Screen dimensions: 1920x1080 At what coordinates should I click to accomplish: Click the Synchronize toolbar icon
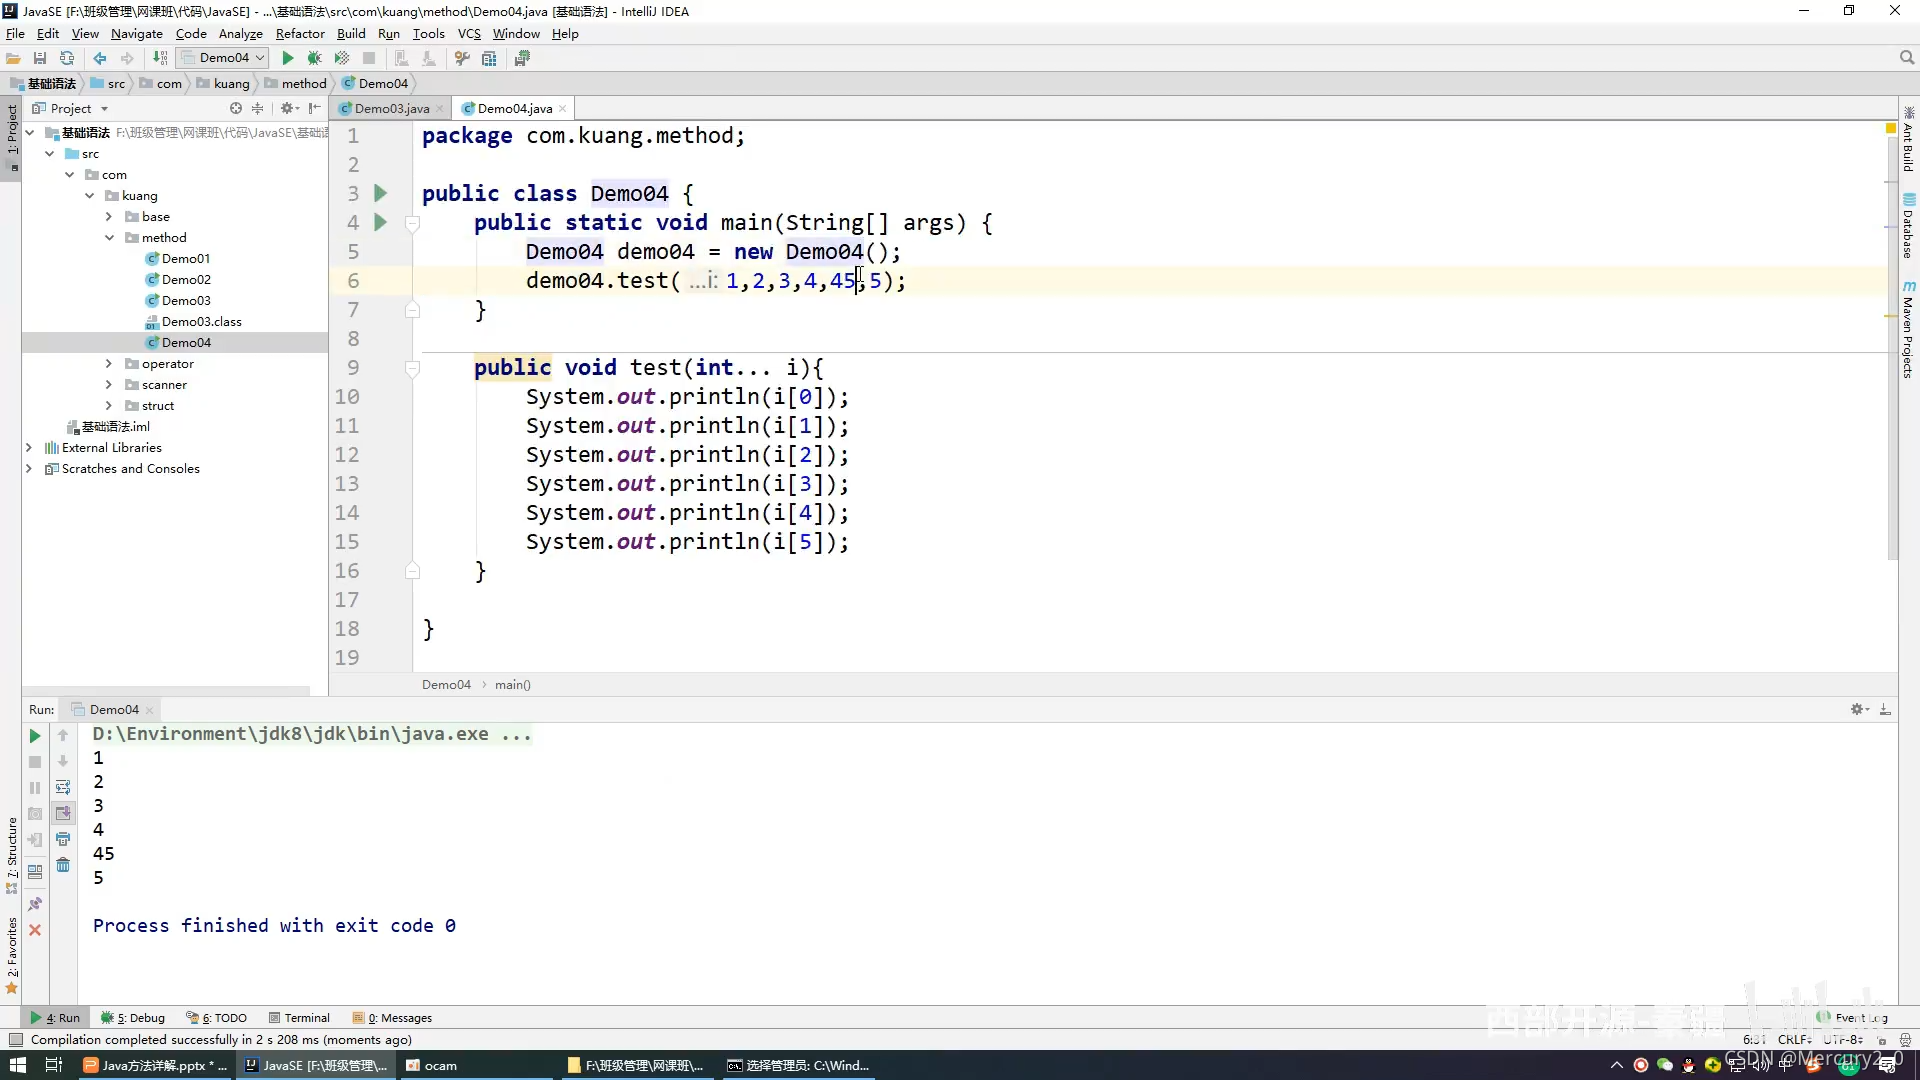pyautogui.click(x=67, y=58)
